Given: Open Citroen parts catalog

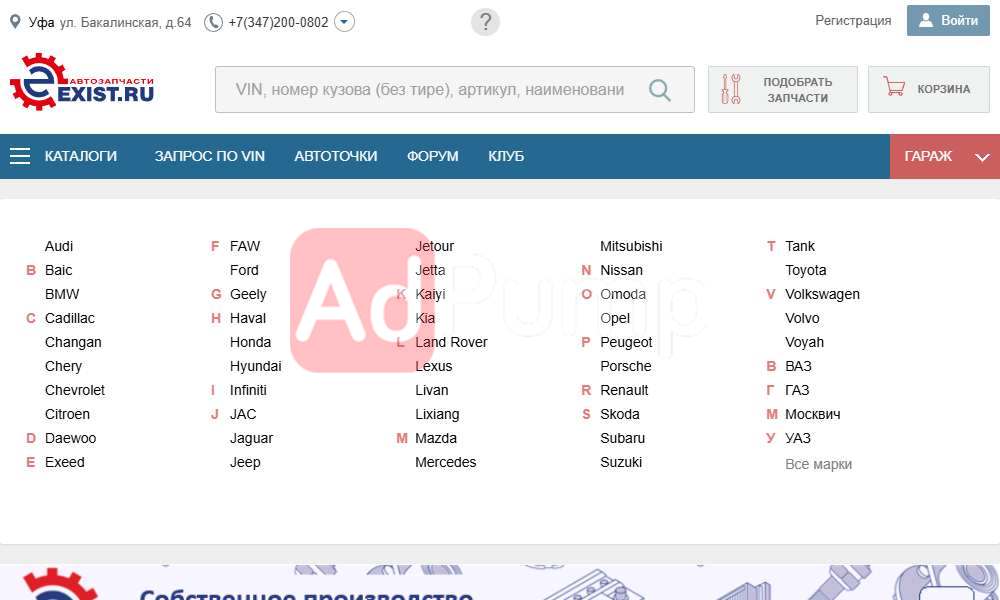Looking at the screenshot, I should point(67,414).
